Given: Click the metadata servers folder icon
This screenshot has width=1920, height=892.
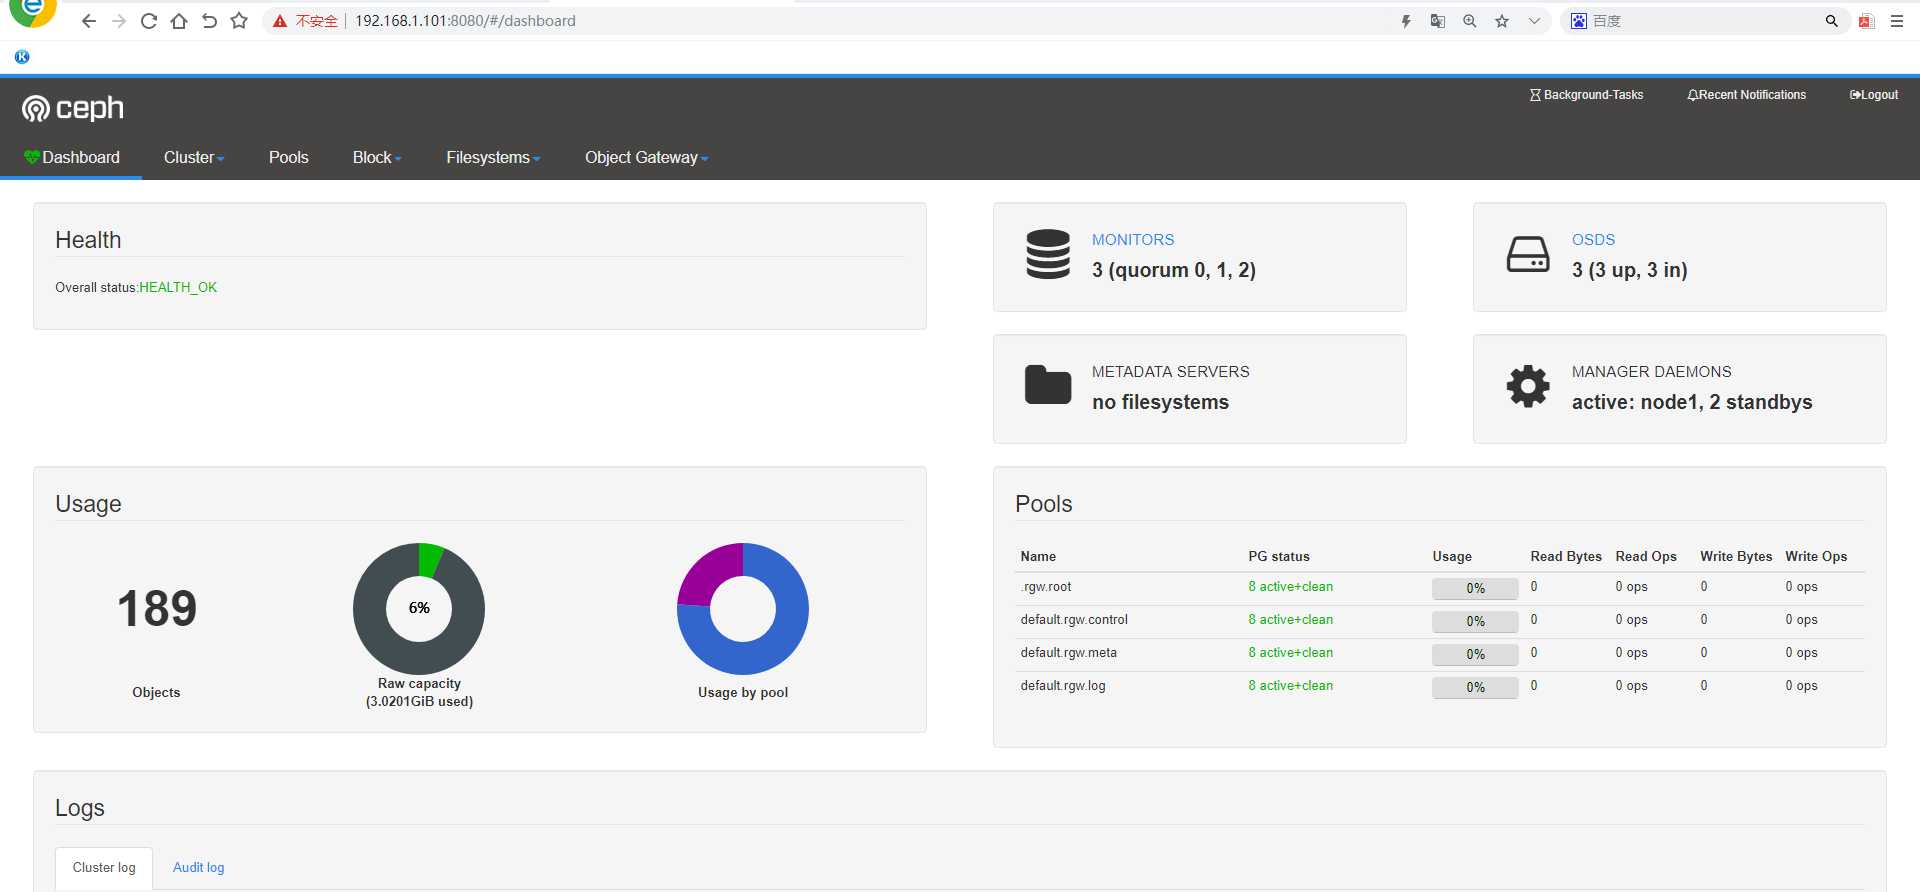Looking at the screenshot, I should tap(1048, 385).
